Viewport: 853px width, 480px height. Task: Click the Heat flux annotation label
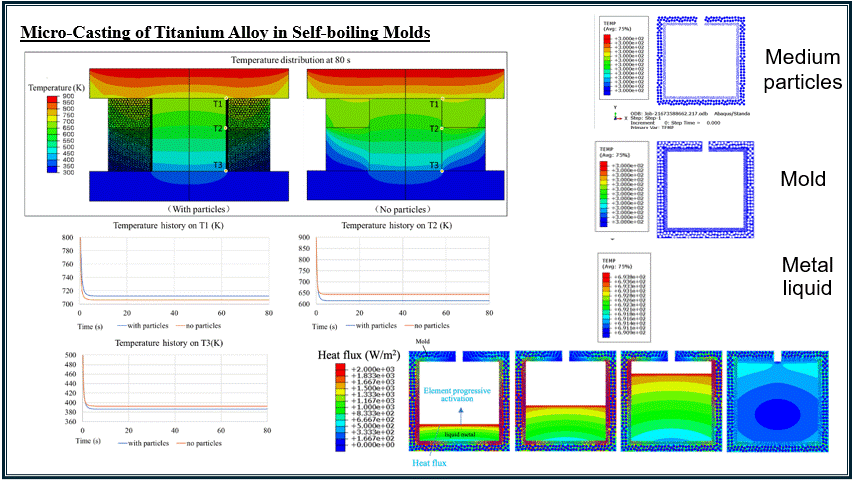(429, 463)
